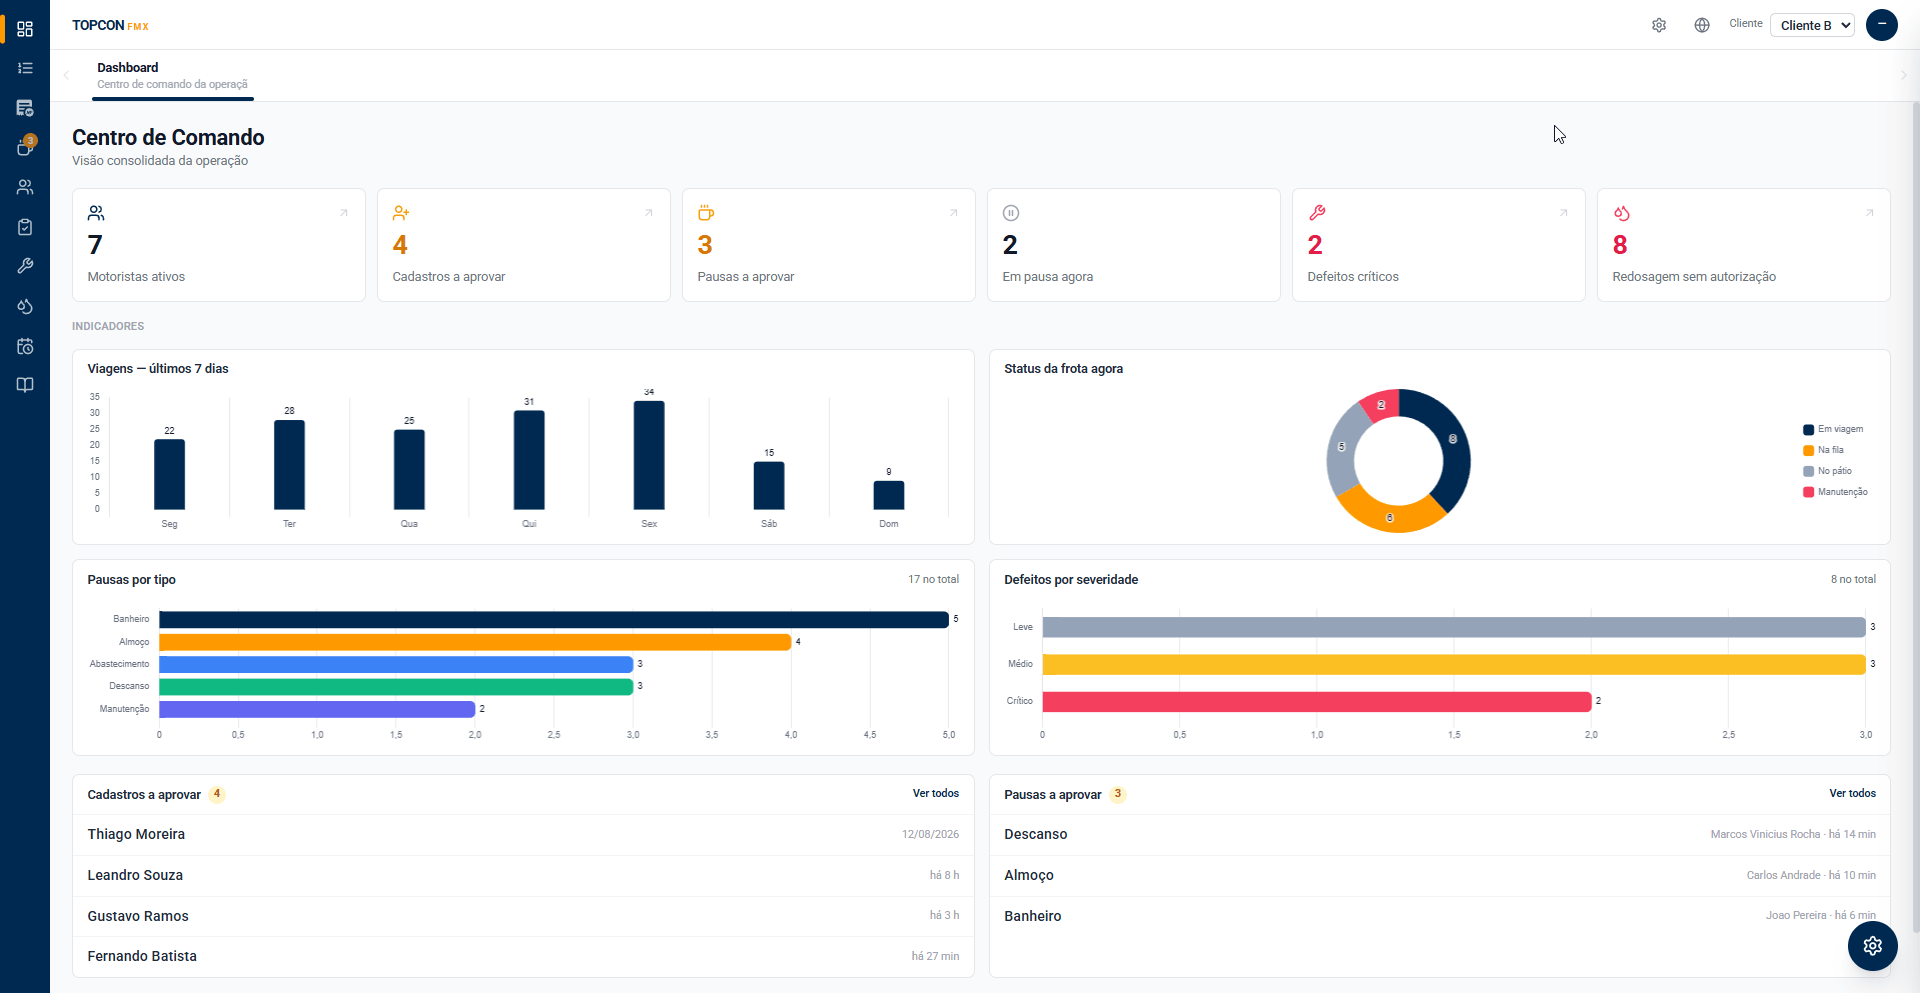The height and width of the screenshot is (993, 1920).
Task: Click the Crítico bar in Defeitos por severidade
Action: 1317,702
